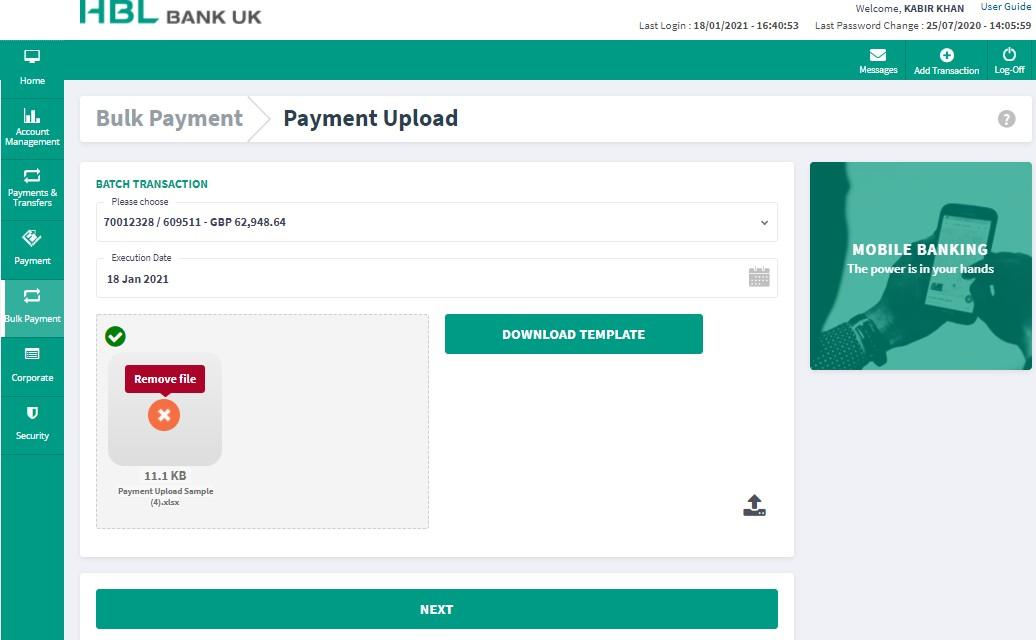Select the Payment sidebar item
Viewport: 1036px width, 640px height.
32,248
